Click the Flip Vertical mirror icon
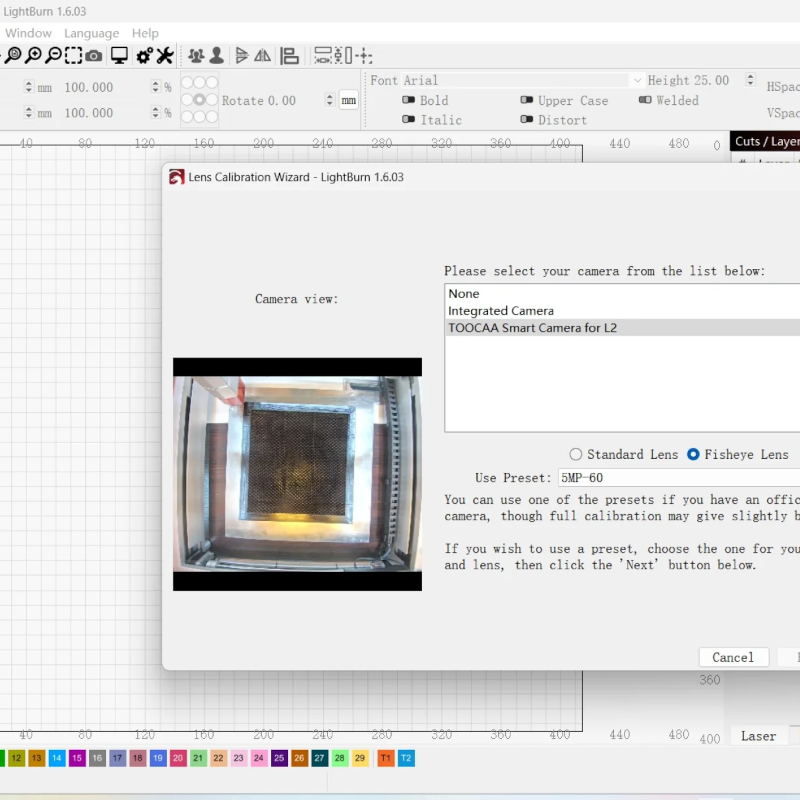This screenshot has height=800, width=800. click(241, 55)
